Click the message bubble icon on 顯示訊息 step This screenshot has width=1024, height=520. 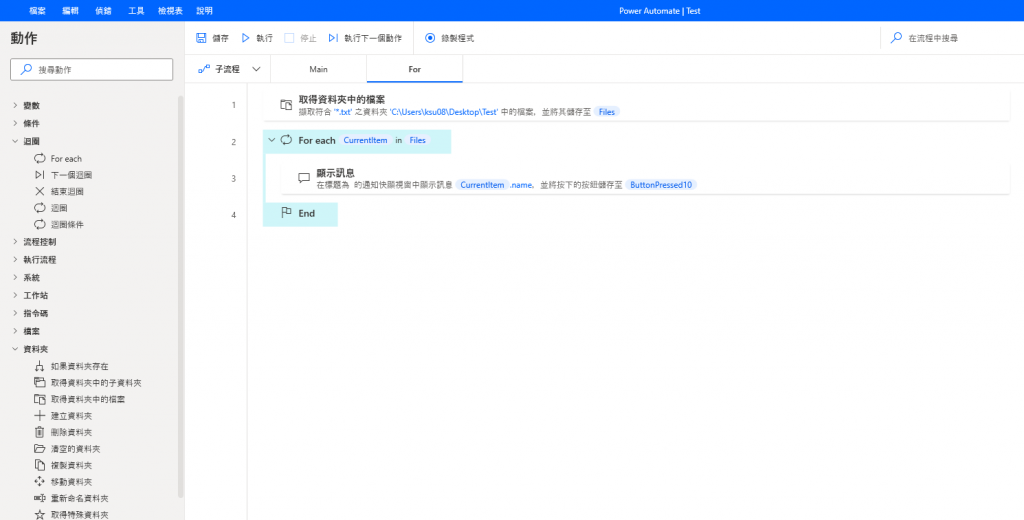(x=304, y=178)
